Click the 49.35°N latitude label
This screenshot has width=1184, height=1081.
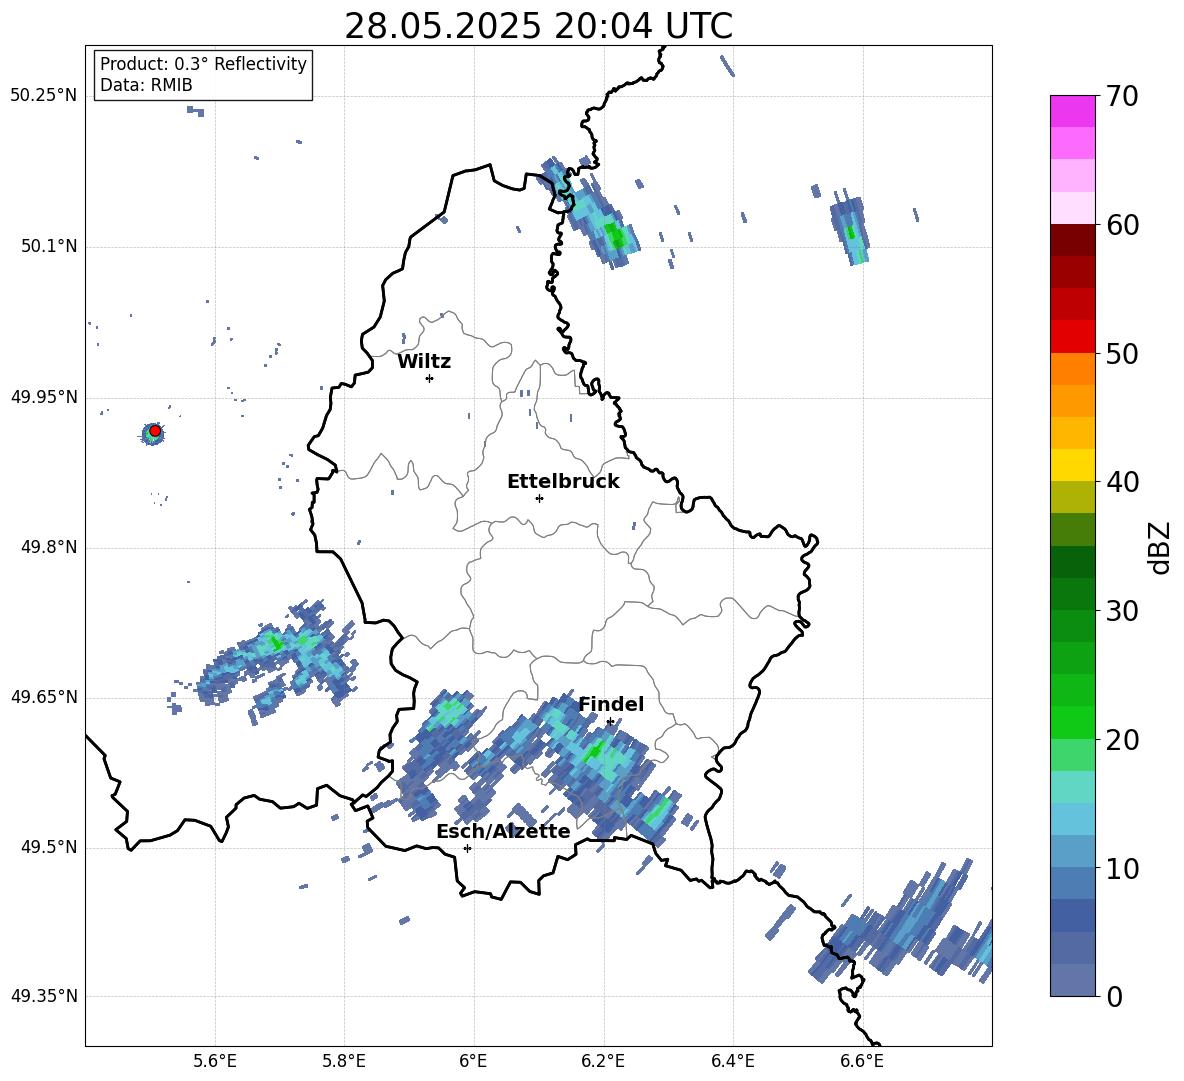[43, 996]
